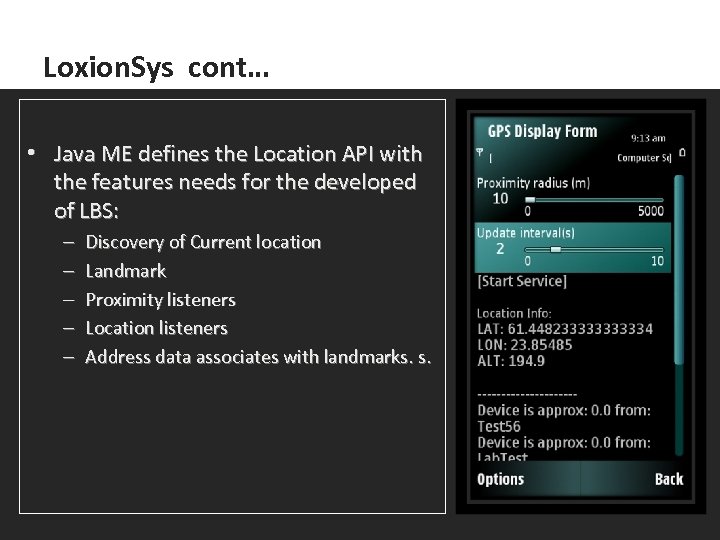This screenshot has width=720, height=540.
Task: Click the Test56 landmark text
Action: tap(499, 427)
